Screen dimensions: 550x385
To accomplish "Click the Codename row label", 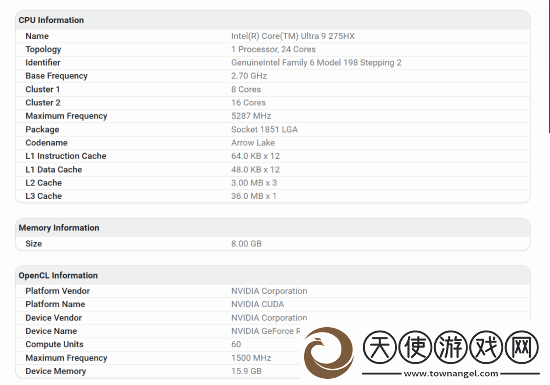I will coord(46,143).
